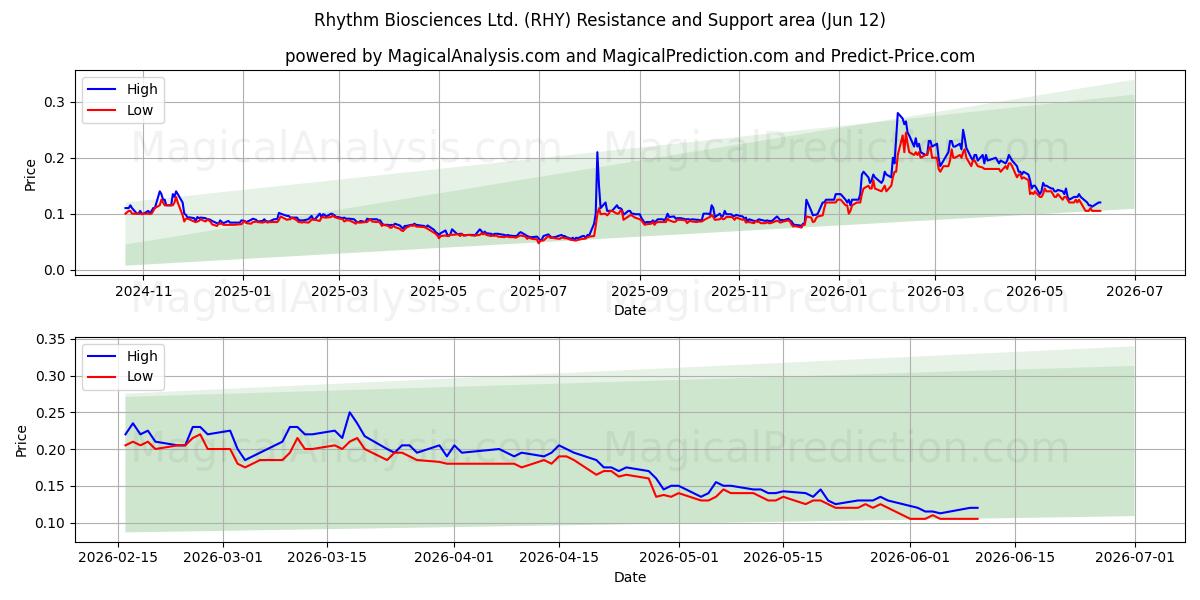Click the 'Date' x-axis title of bottom chart
The width and height of the screenshot is (1200, 600).
(630, 577)
